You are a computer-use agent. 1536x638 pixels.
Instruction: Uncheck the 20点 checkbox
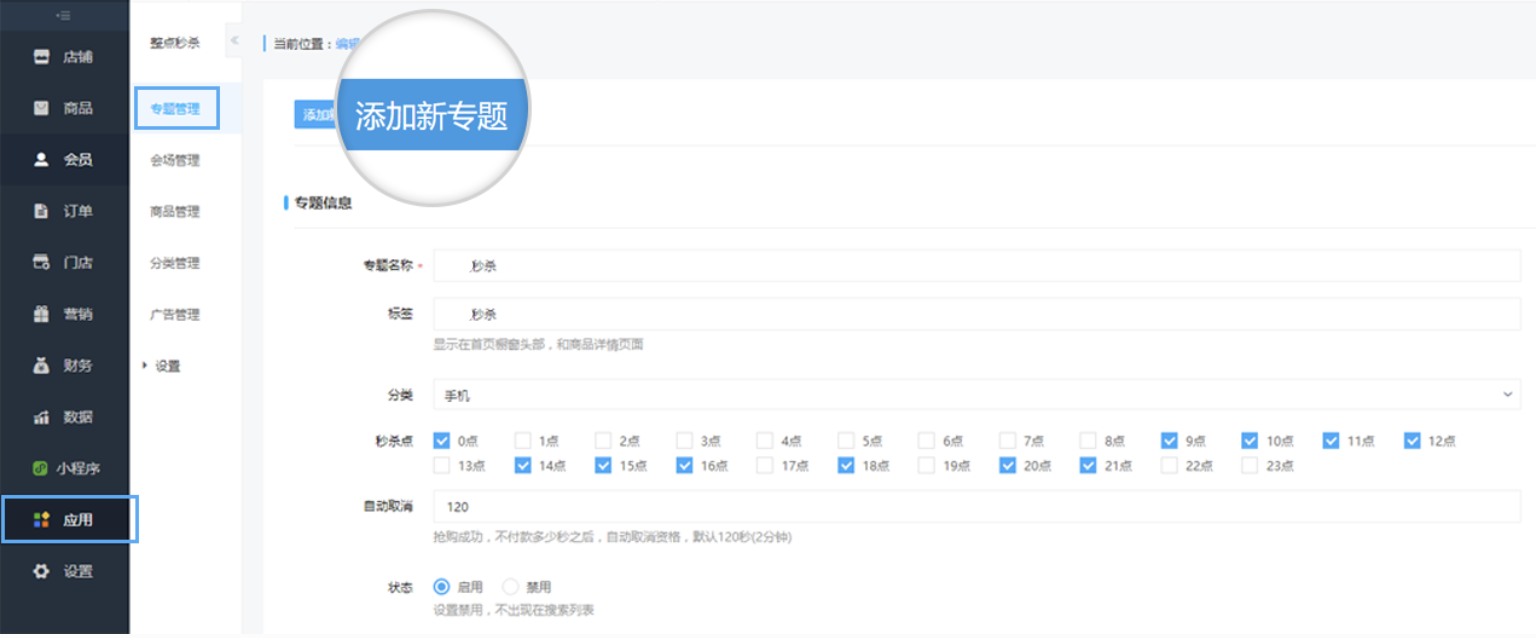(1008, 465)
